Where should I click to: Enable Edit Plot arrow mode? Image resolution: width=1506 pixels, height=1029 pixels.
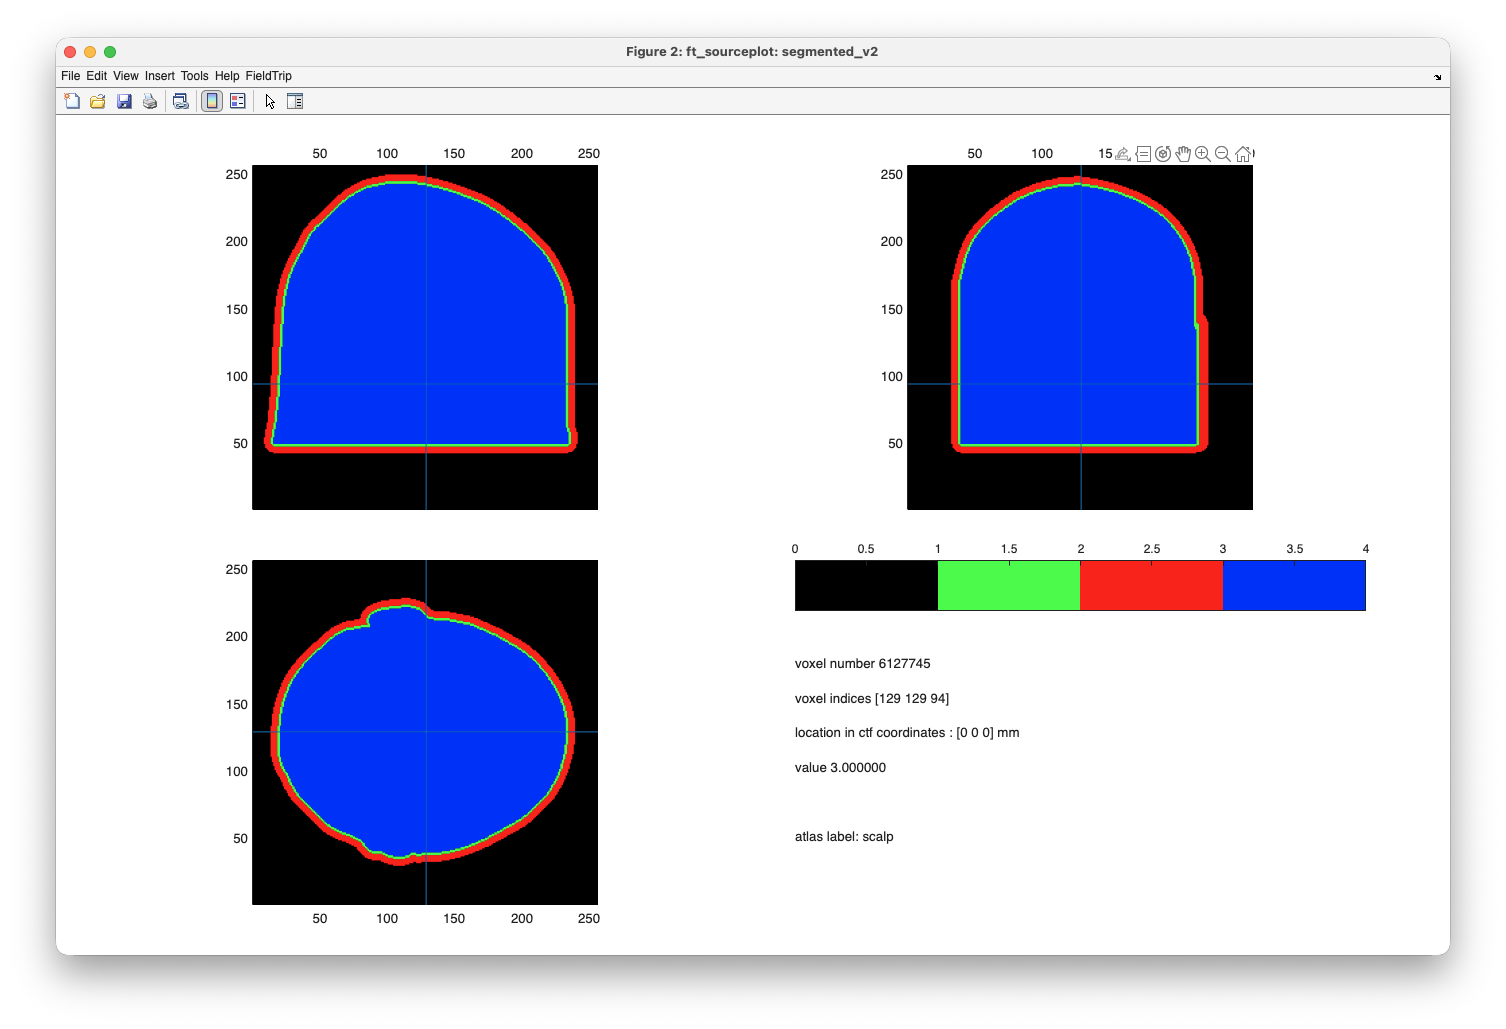(x=270, y=101)
